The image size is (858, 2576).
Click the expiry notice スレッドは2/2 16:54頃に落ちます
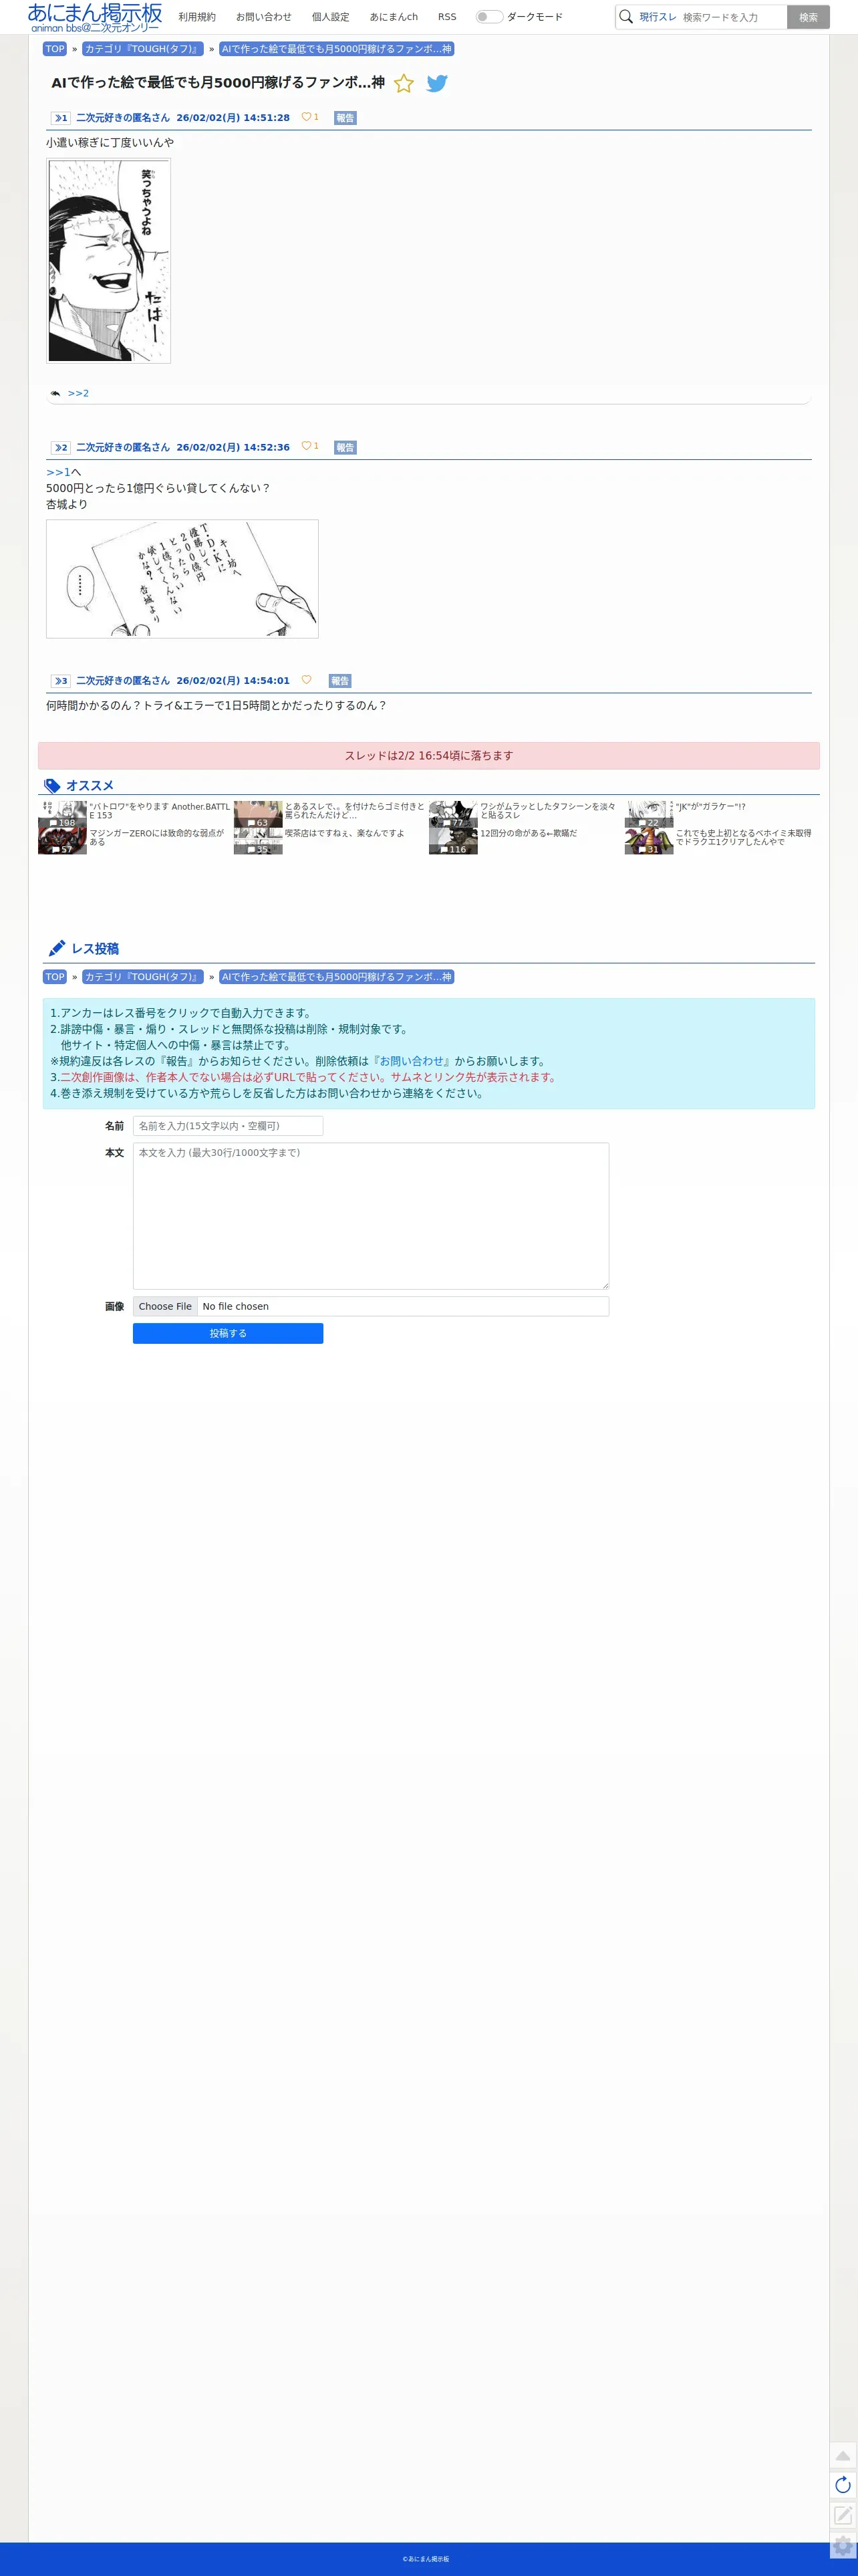coord(429,756)
